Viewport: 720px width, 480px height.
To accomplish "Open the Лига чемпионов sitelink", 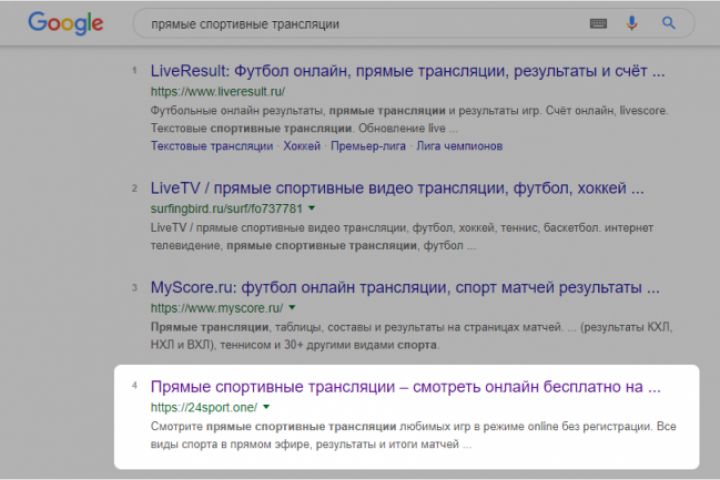I will click(x=459, y=146).
